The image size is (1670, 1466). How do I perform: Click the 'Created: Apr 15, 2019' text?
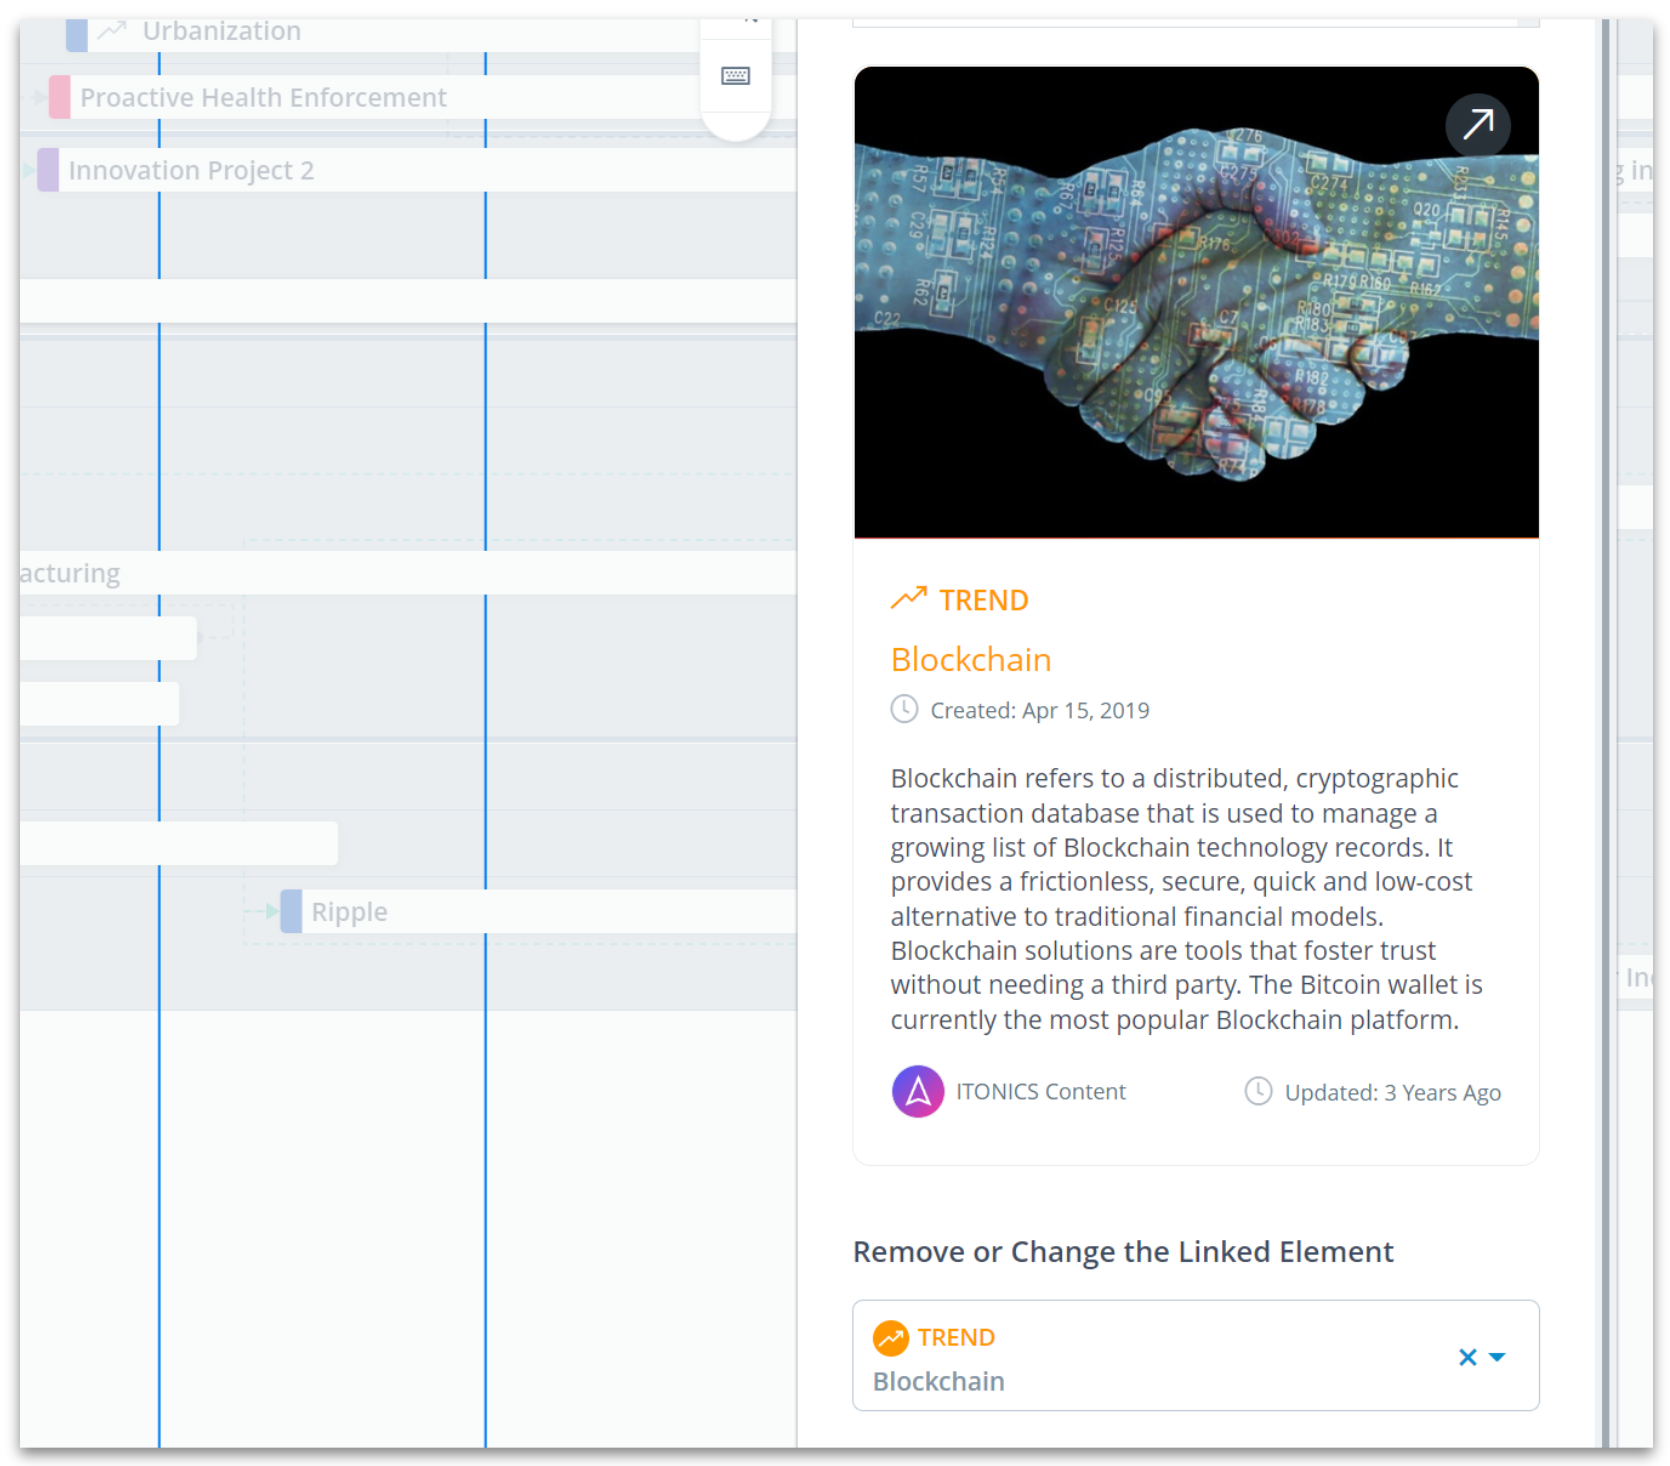tap(1039, 710)
